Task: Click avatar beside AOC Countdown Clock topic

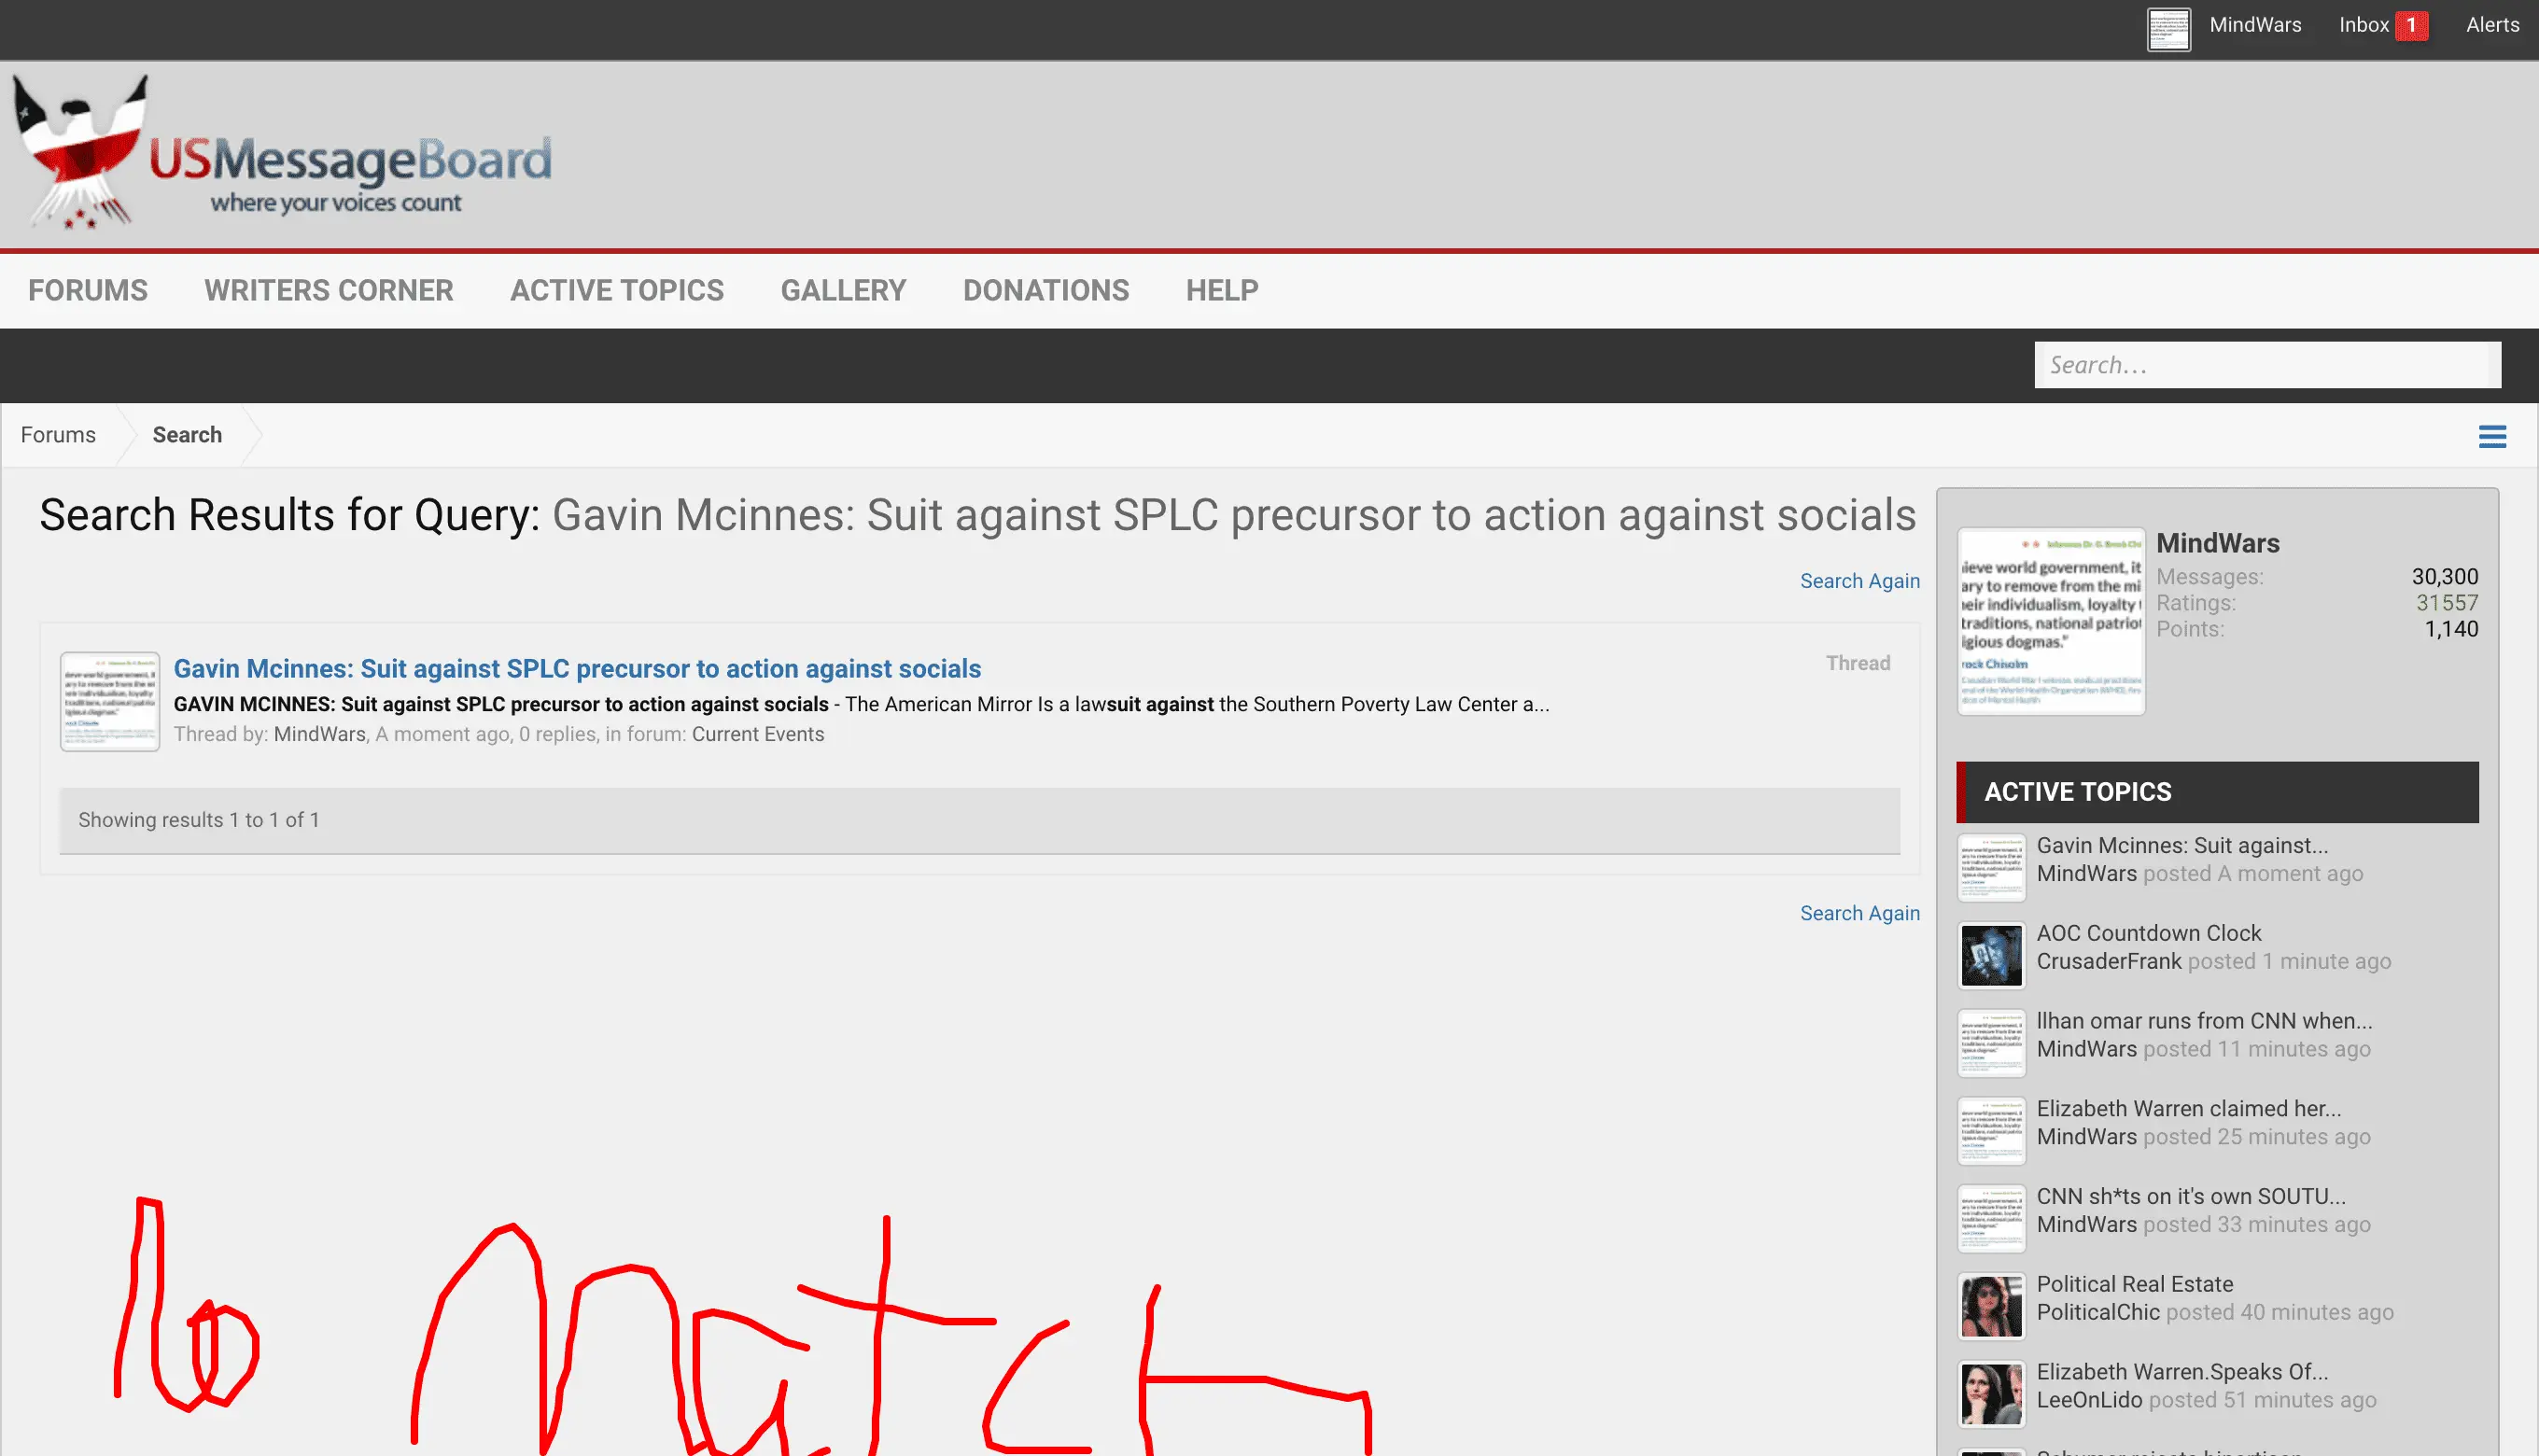Action: (1990, 954)
